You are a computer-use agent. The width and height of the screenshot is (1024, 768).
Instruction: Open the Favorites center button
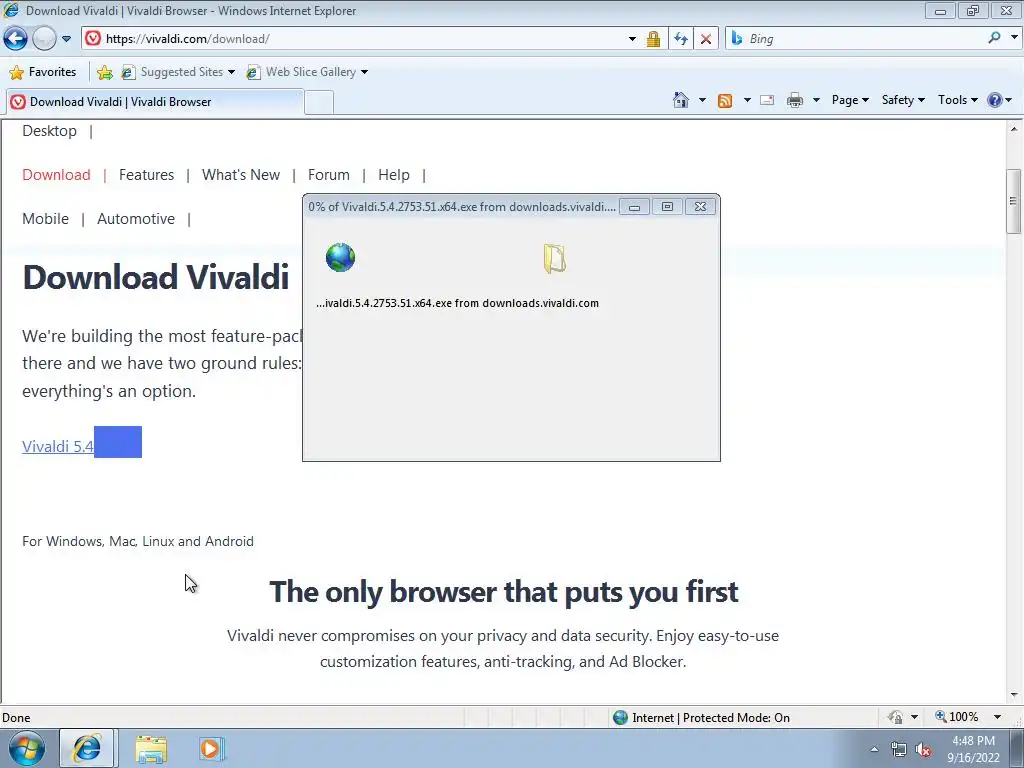pos(43,72)
